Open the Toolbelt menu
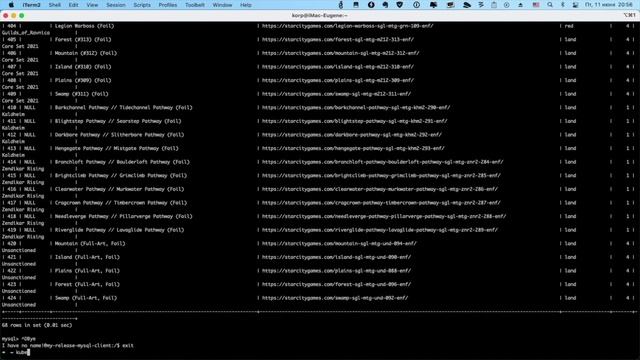Image resolution: width=640 pixels, height=360 pixels. click(195, 5)
